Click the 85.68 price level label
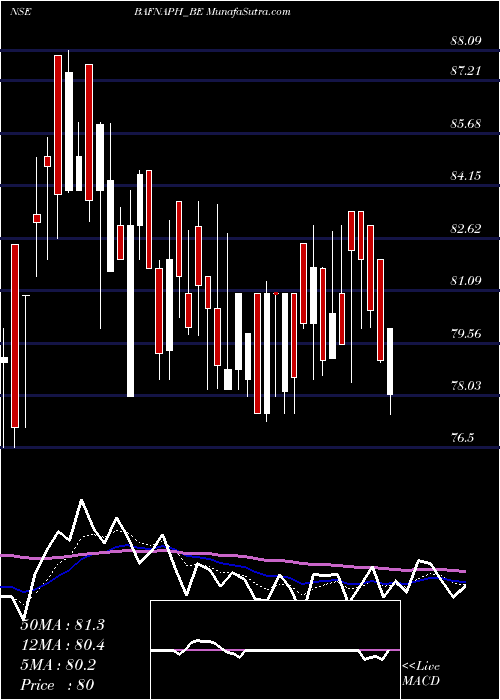The height and width of the screenshot is (700, 500). coord(466,124)
